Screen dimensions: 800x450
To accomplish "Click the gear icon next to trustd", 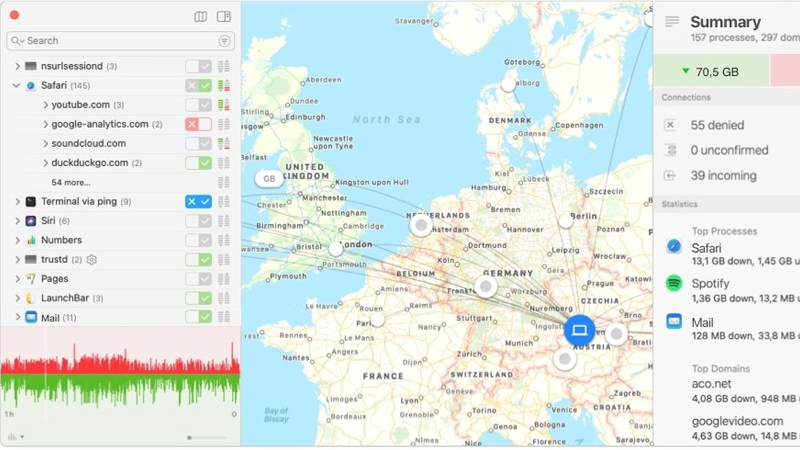I will pyautogui.click(x=92, y=260).
